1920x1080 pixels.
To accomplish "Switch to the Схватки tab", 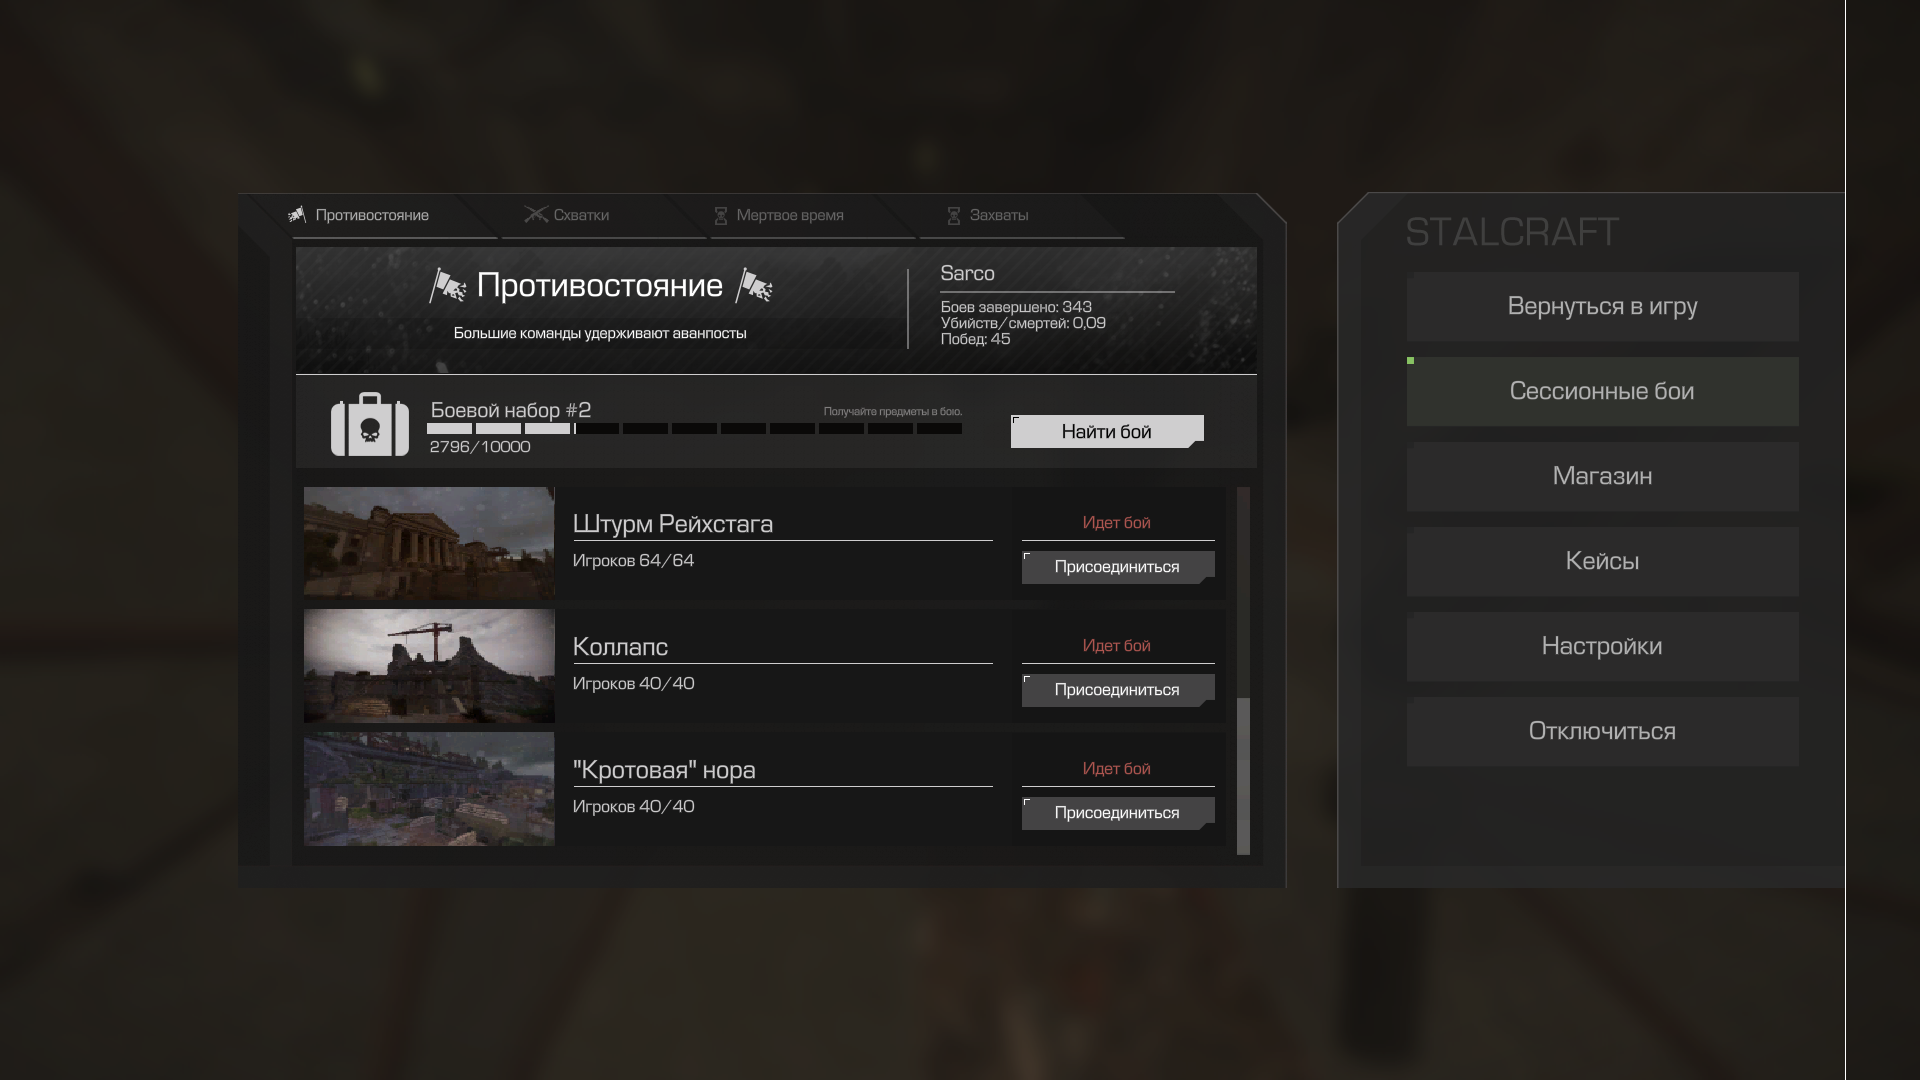I will [x=580, y=215].
